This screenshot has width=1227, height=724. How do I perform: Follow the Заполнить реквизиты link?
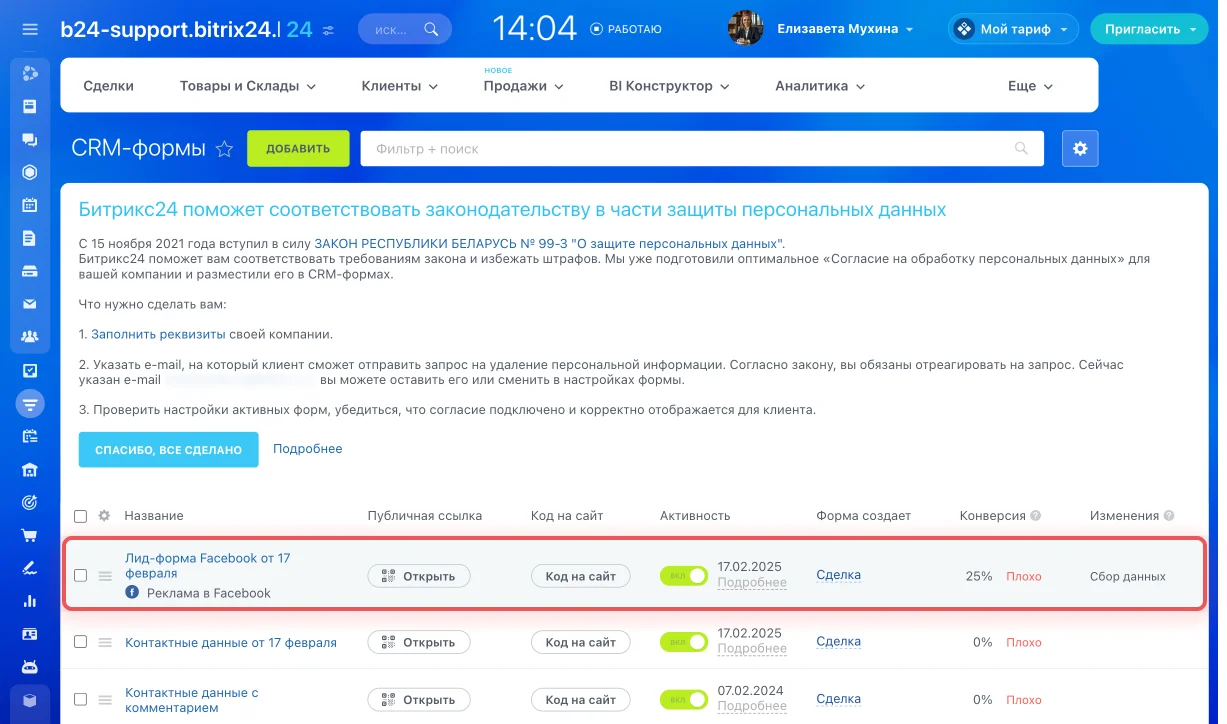(x=158, y=334)
